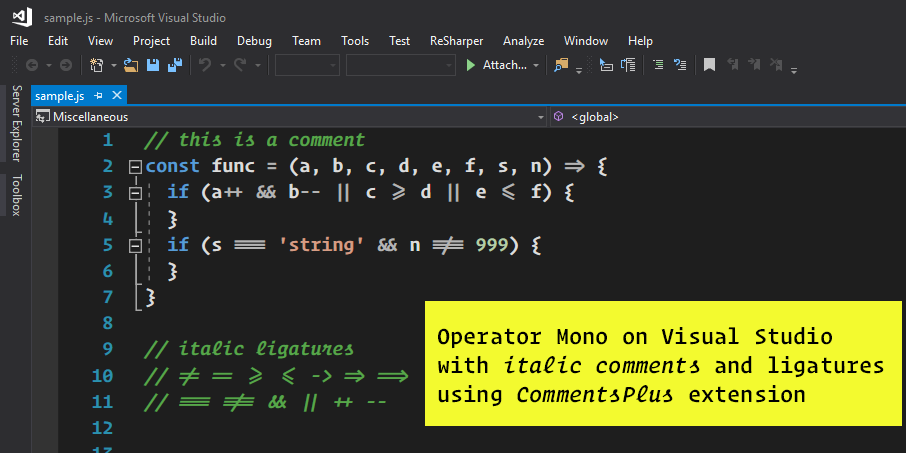Open the Window menu
Image resolution: width=906 pixels, height=453 pixels.
click(x=586, y=41)
